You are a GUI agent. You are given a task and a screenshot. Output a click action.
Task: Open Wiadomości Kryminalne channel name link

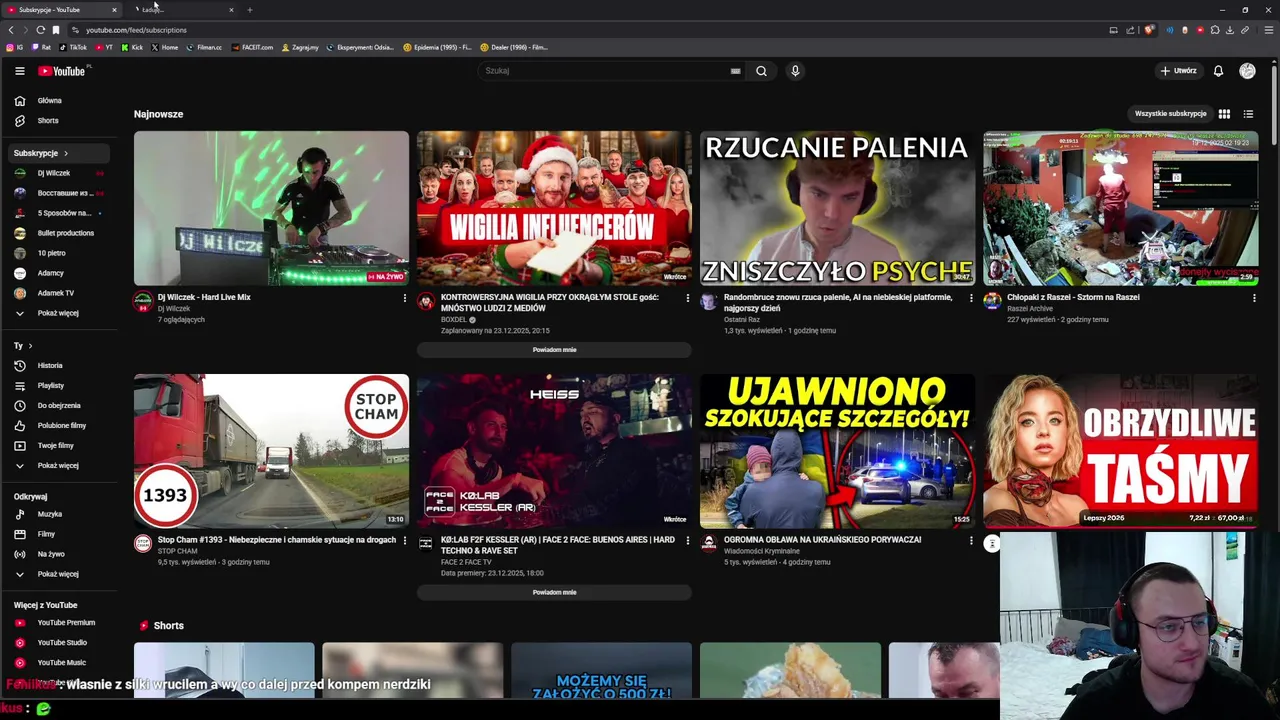click(762, 551)
